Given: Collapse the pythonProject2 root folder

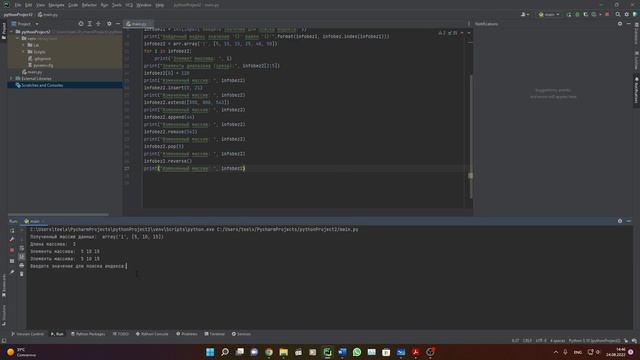Looking at the screenshot, I should click(x=11, y=31).
